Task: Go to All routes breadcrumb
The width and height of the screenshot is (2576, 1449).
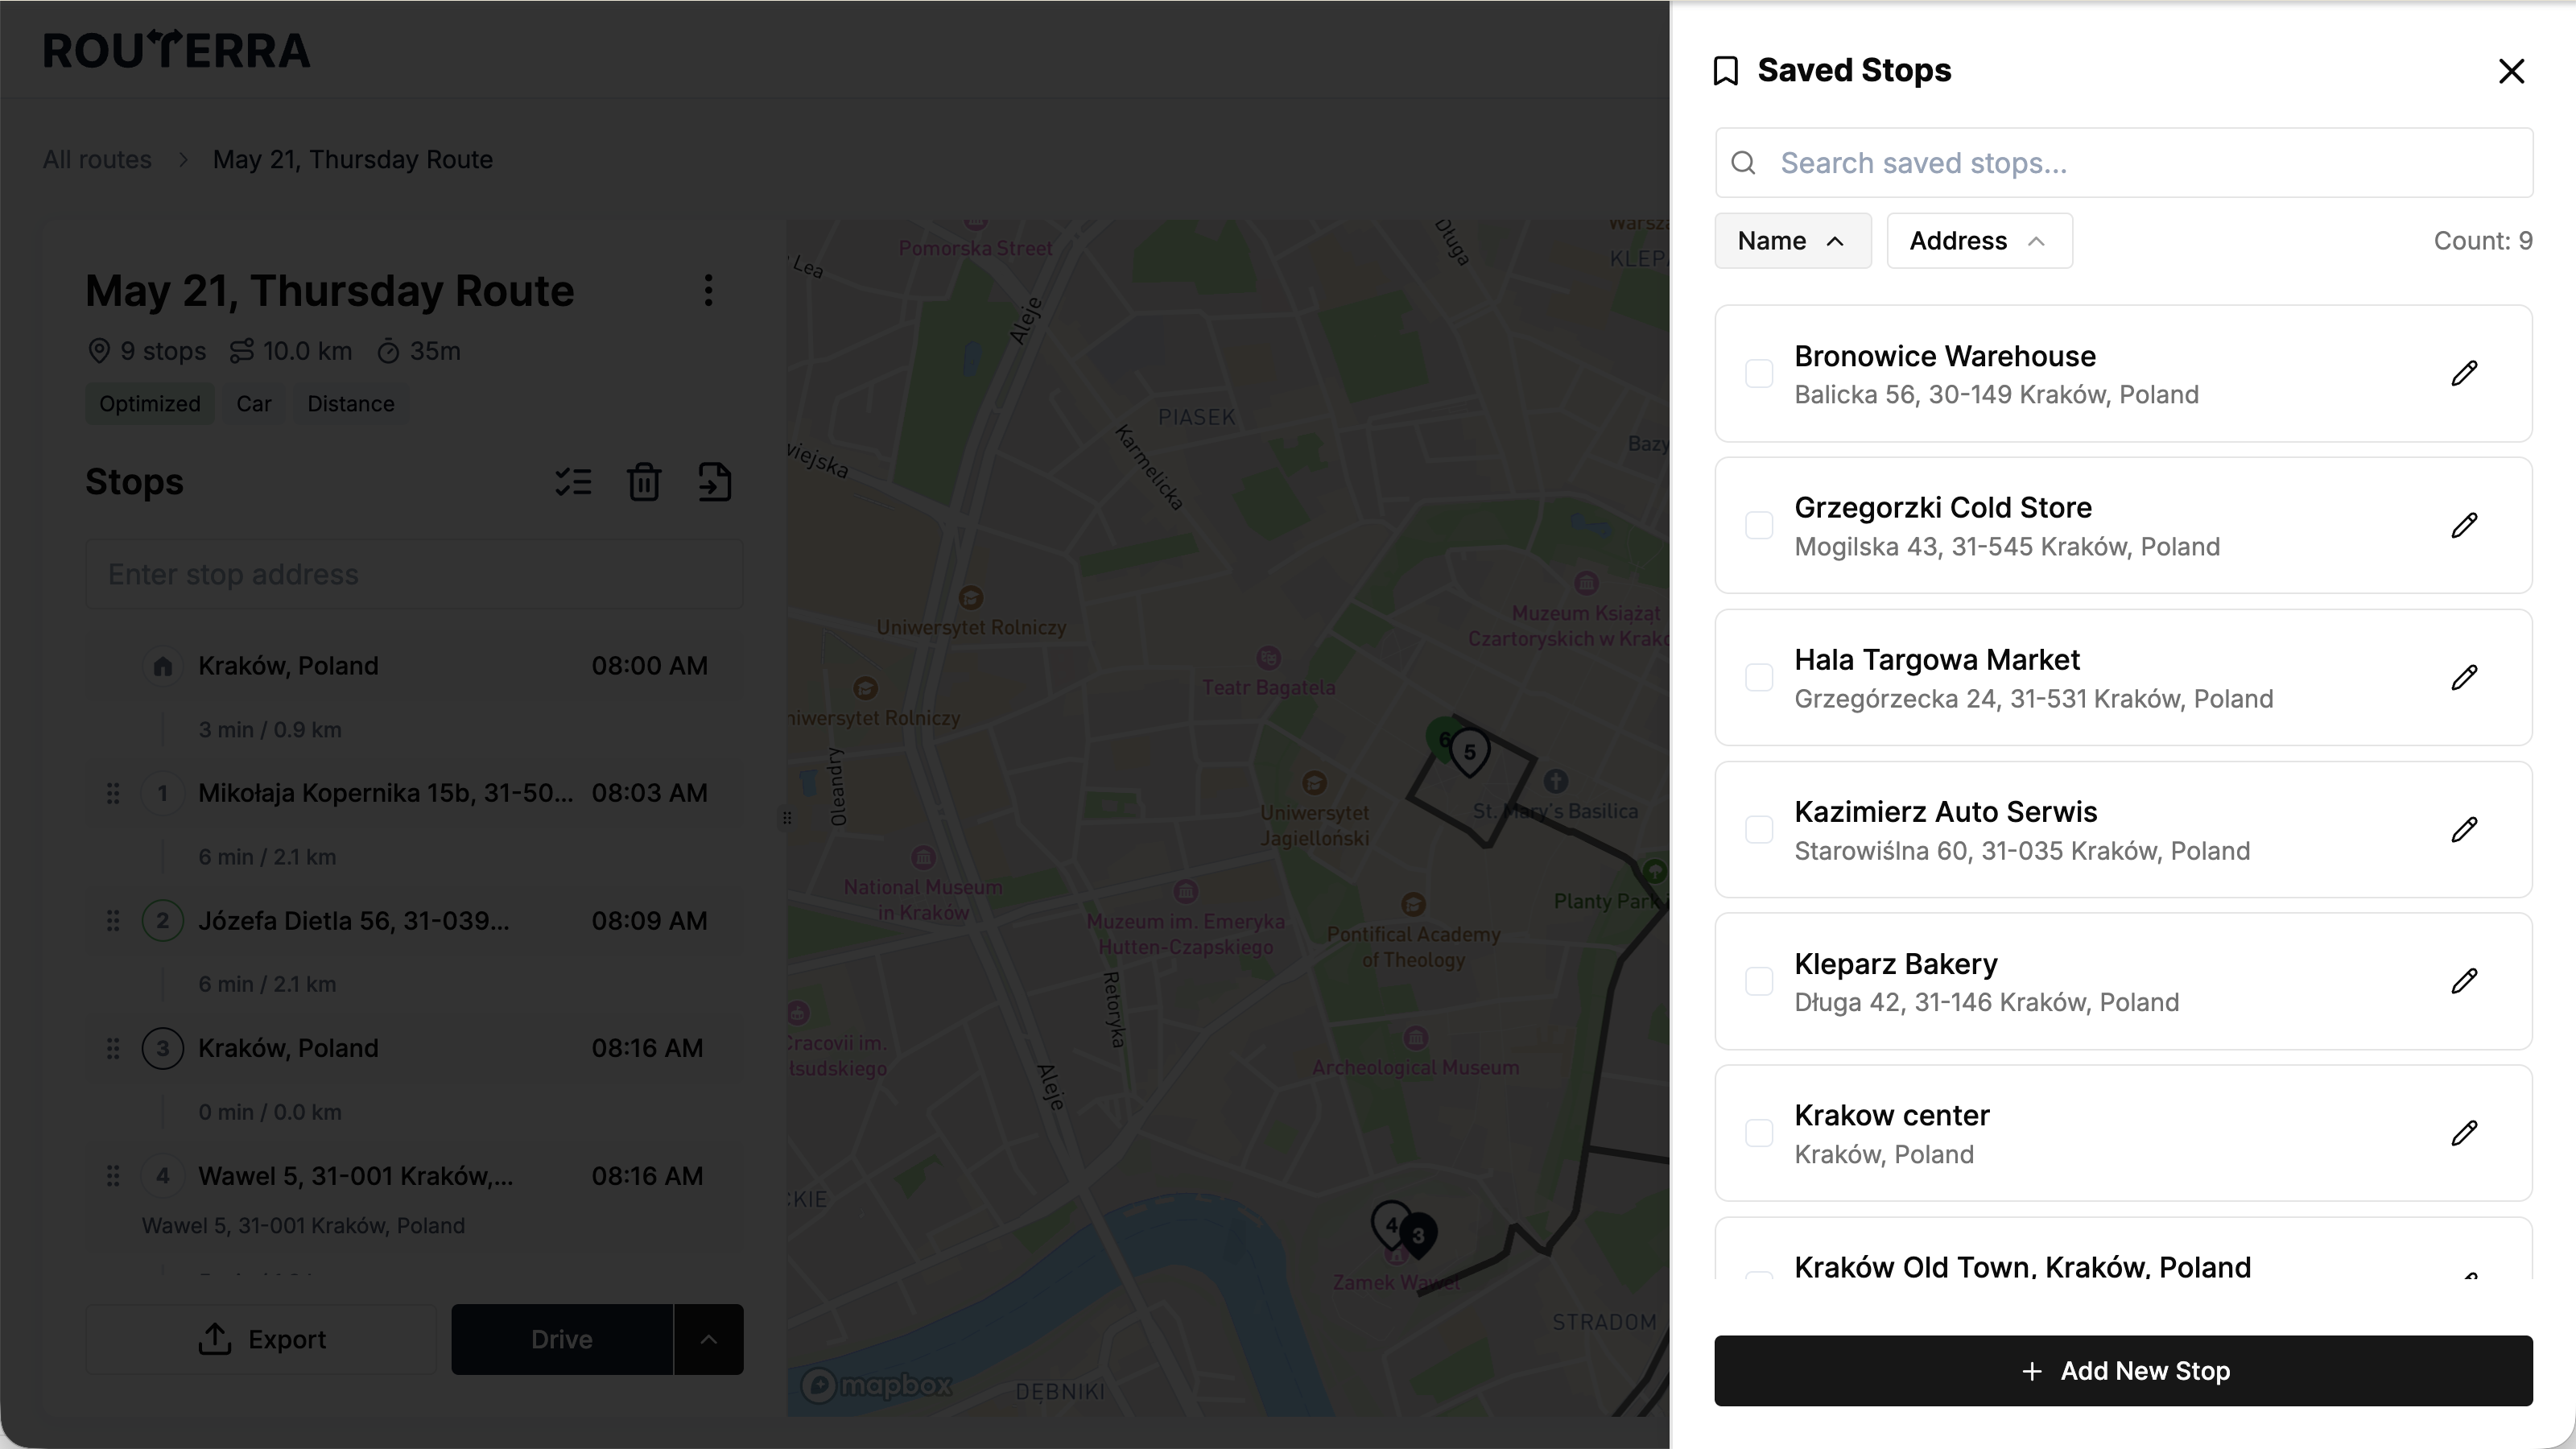Action: (x=97, y=160)
